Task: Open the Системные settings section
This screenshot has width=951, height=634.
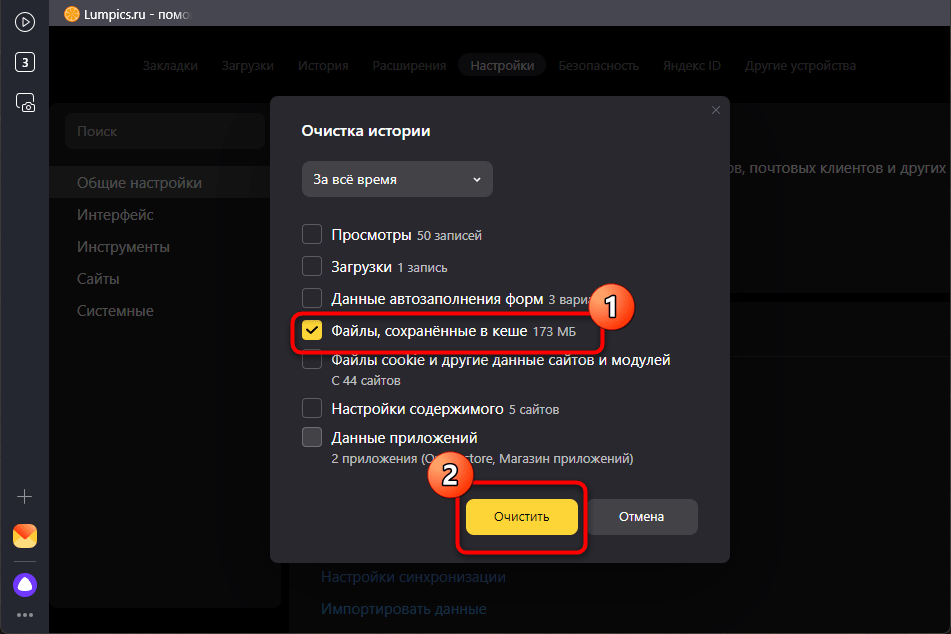Action: [115, 311]
